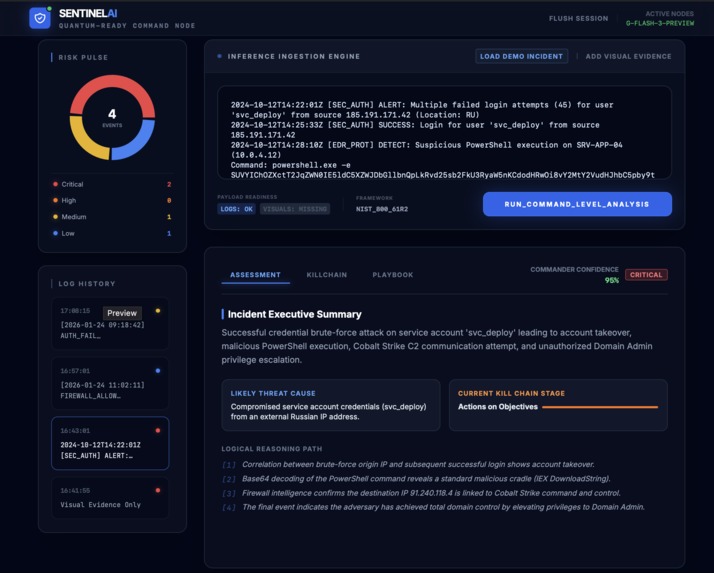Viewport: 714px width, 573px height.
Task: Click the 95% commander confidence value
Action: (x=612, y=280)
